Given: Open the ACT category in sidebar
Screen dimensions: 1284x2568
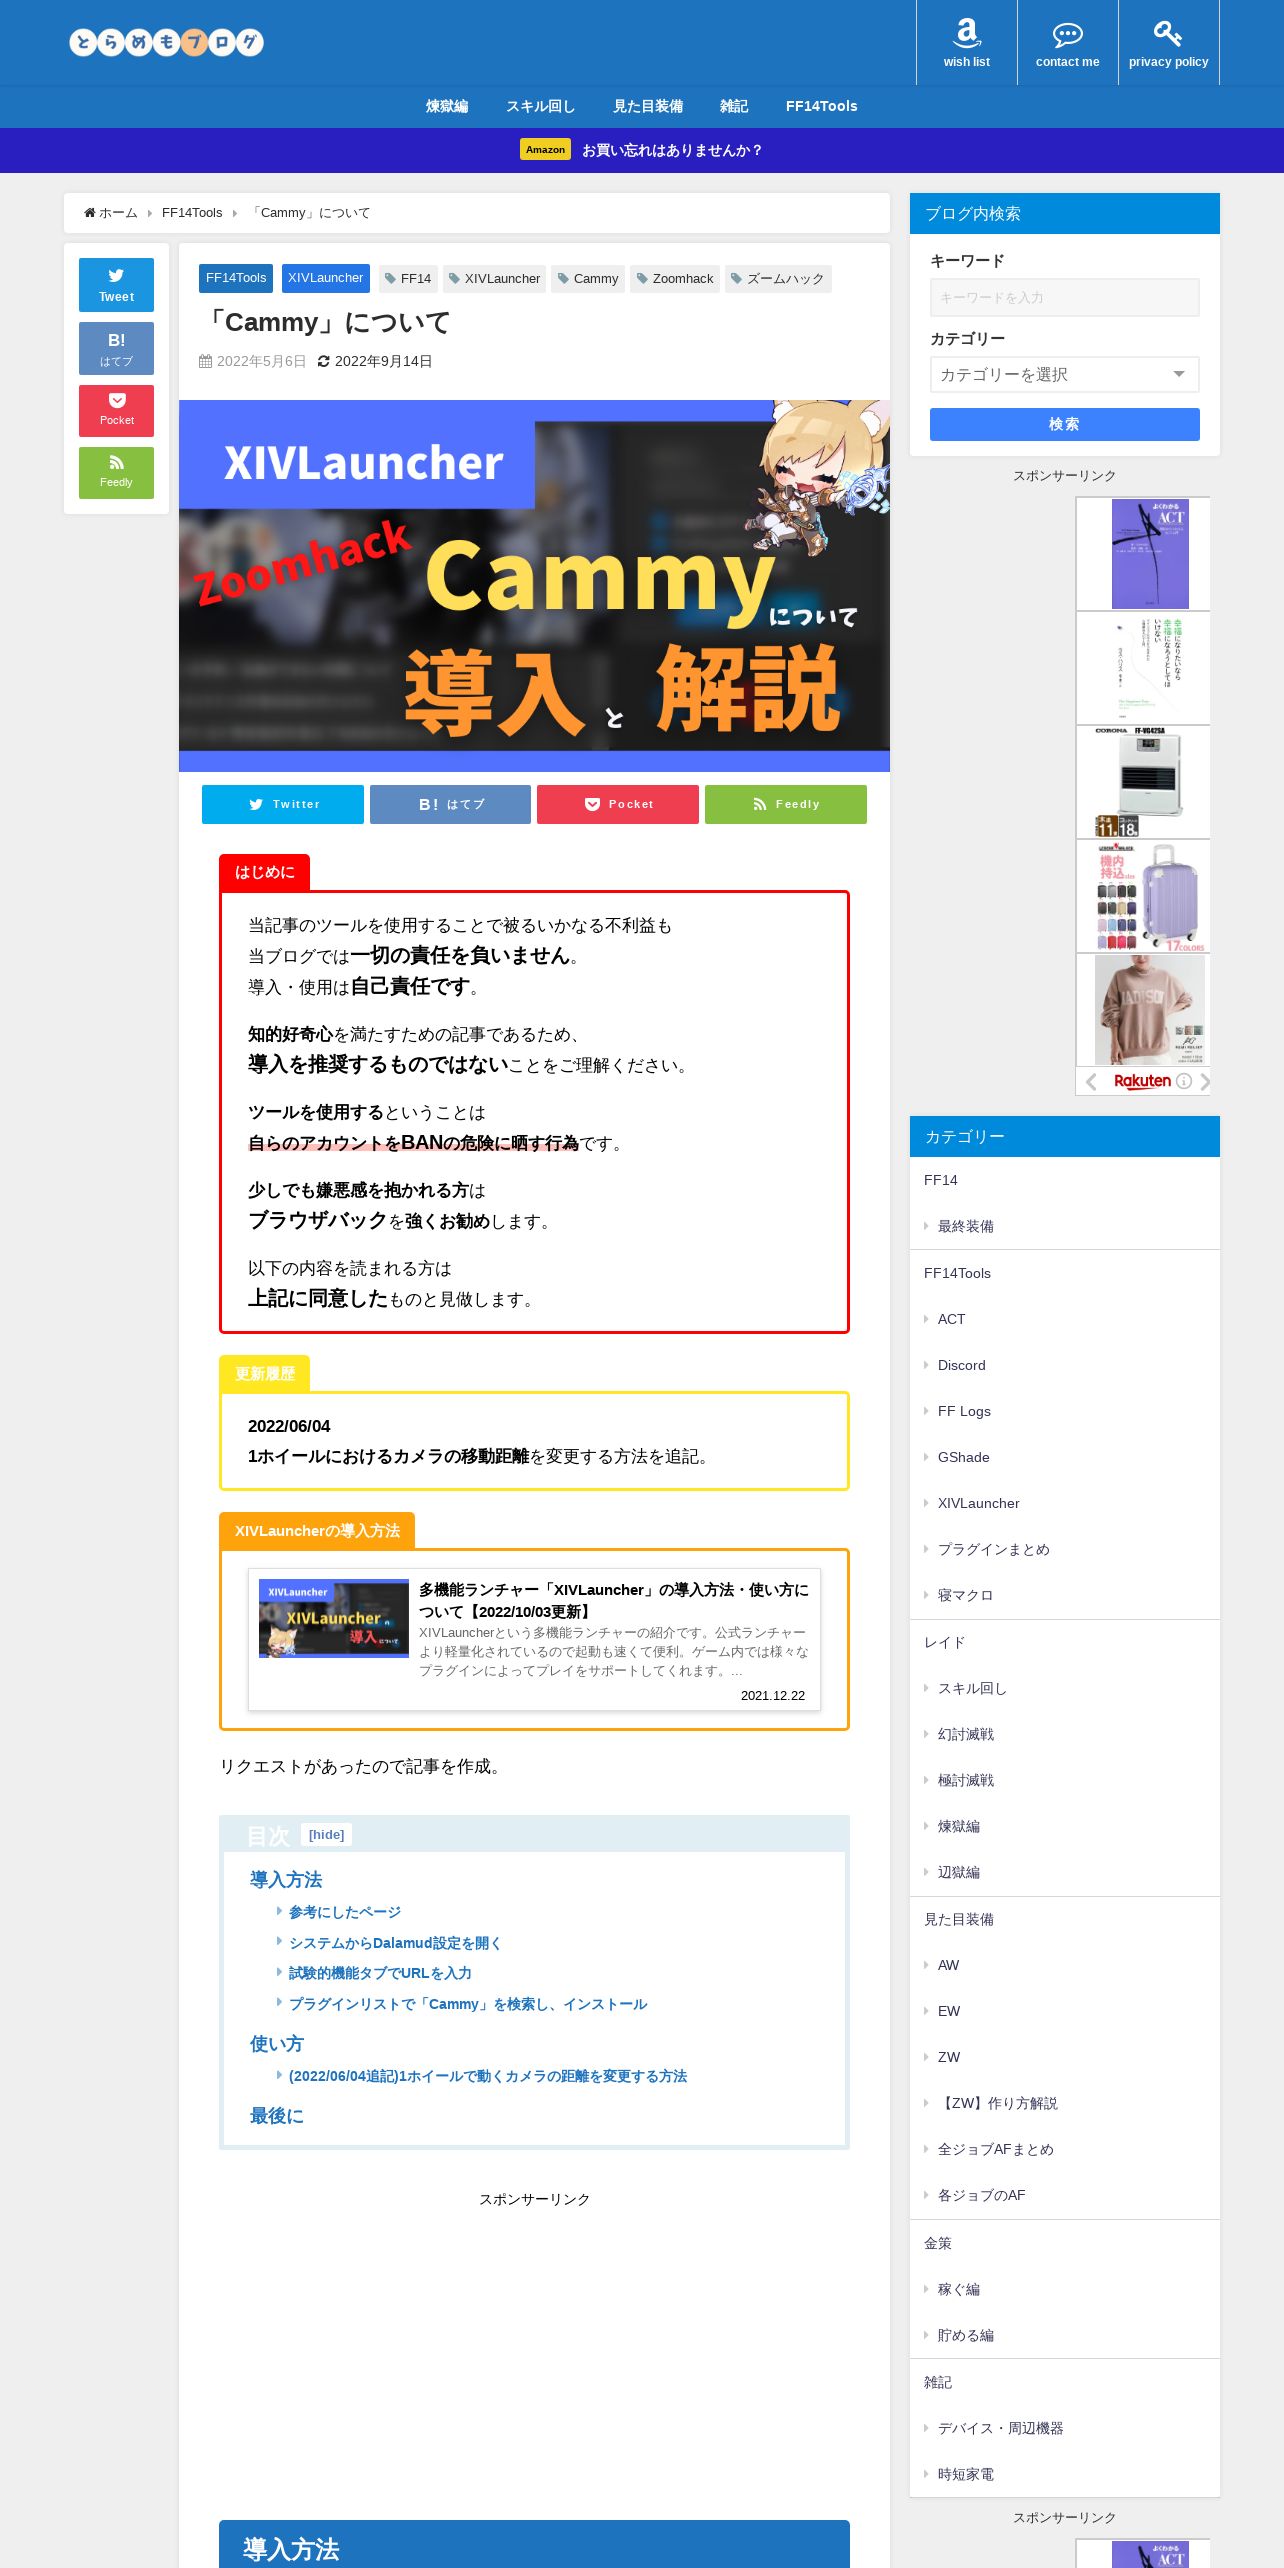Looking at the screenshot, I should tap(951, 1319).
